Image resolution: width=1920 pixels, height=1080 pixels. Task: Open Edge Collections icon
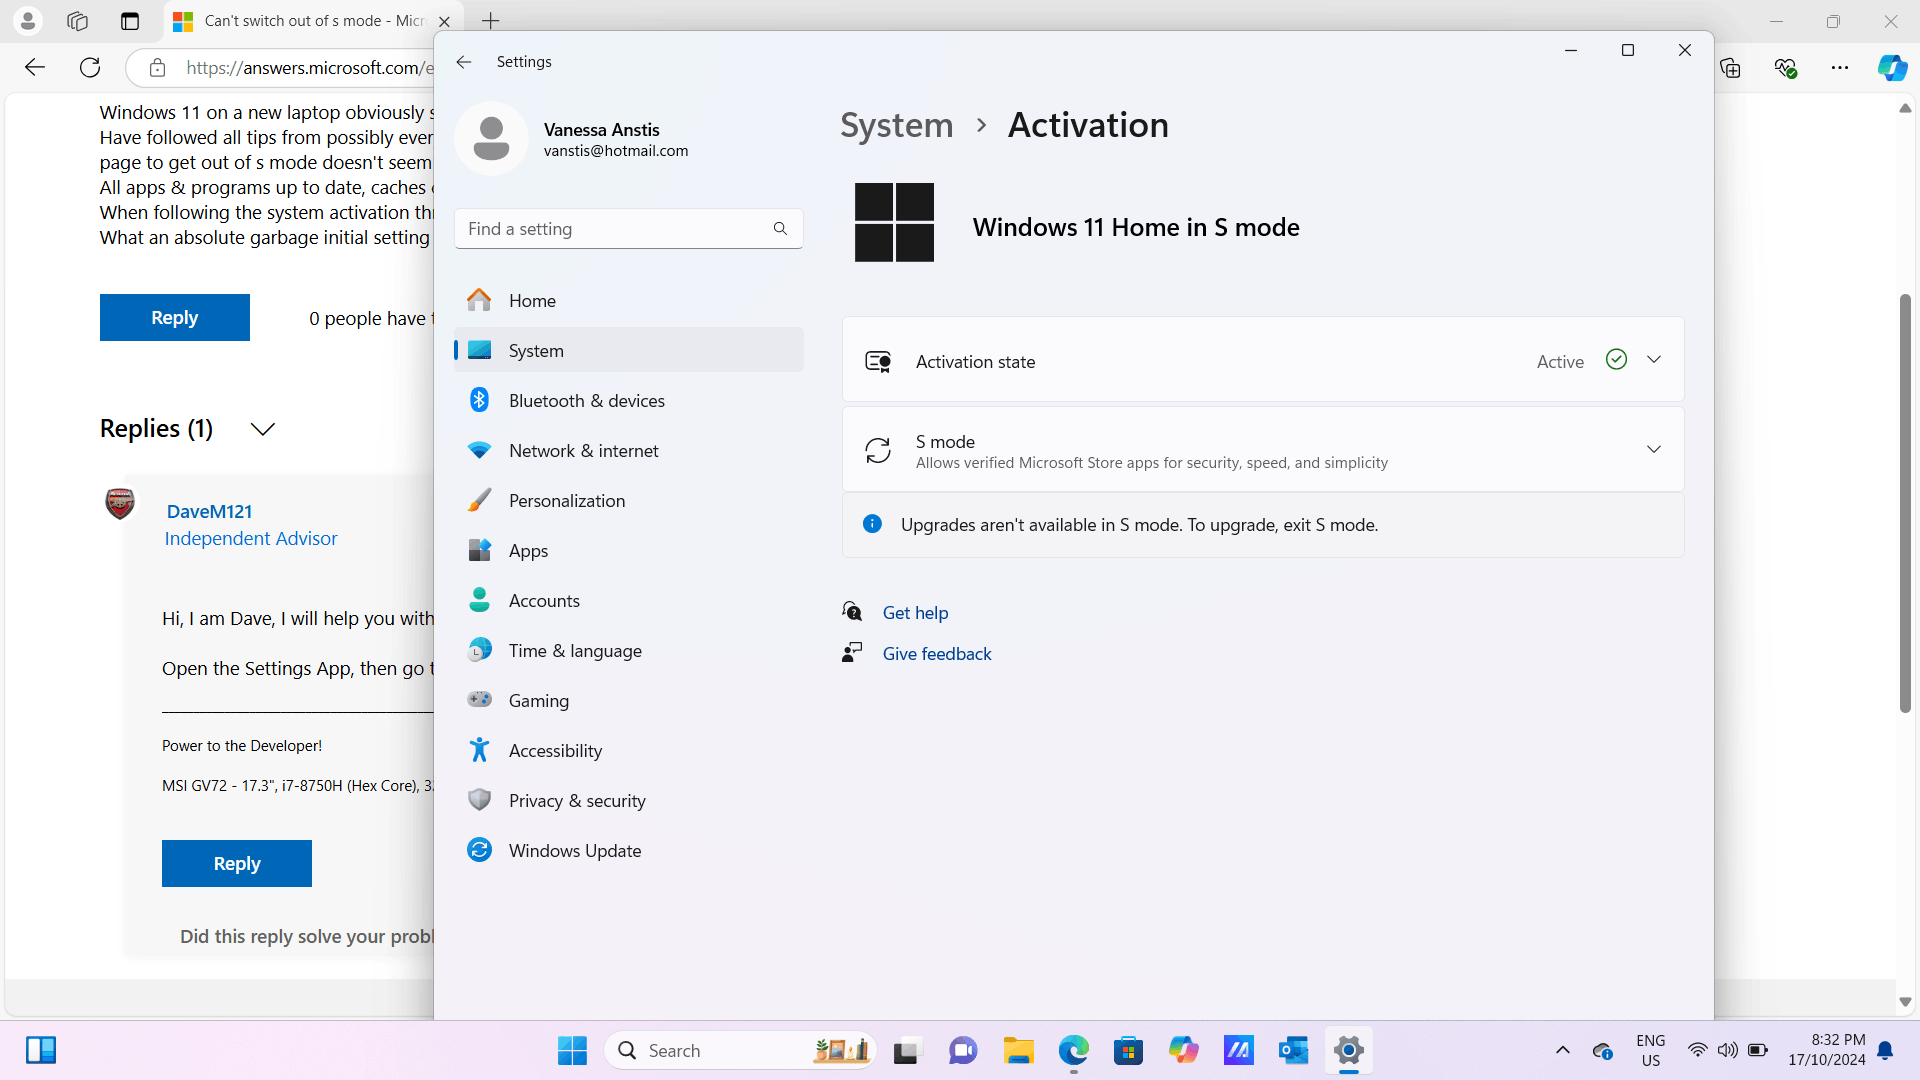coord(1730,67)
